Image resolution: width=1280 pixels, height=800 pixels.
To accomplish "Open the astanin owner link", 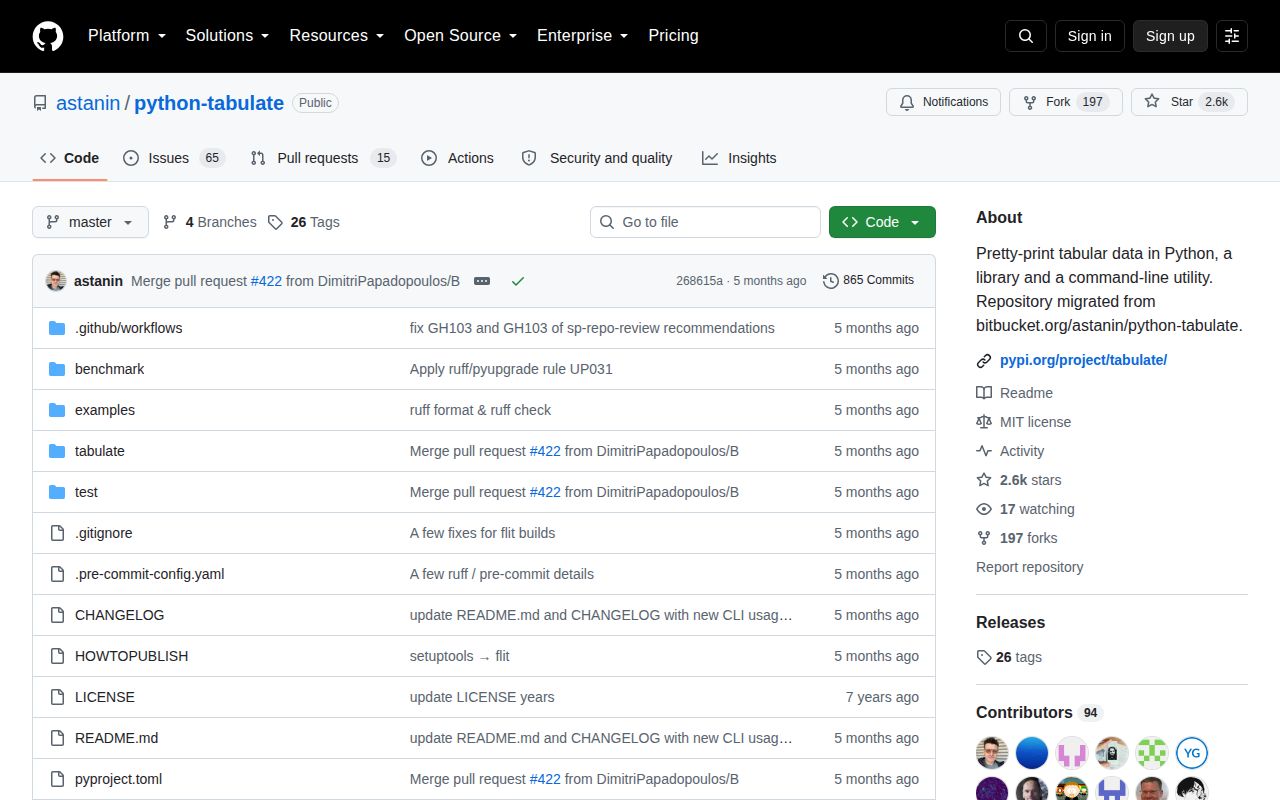I will point(88,103).
